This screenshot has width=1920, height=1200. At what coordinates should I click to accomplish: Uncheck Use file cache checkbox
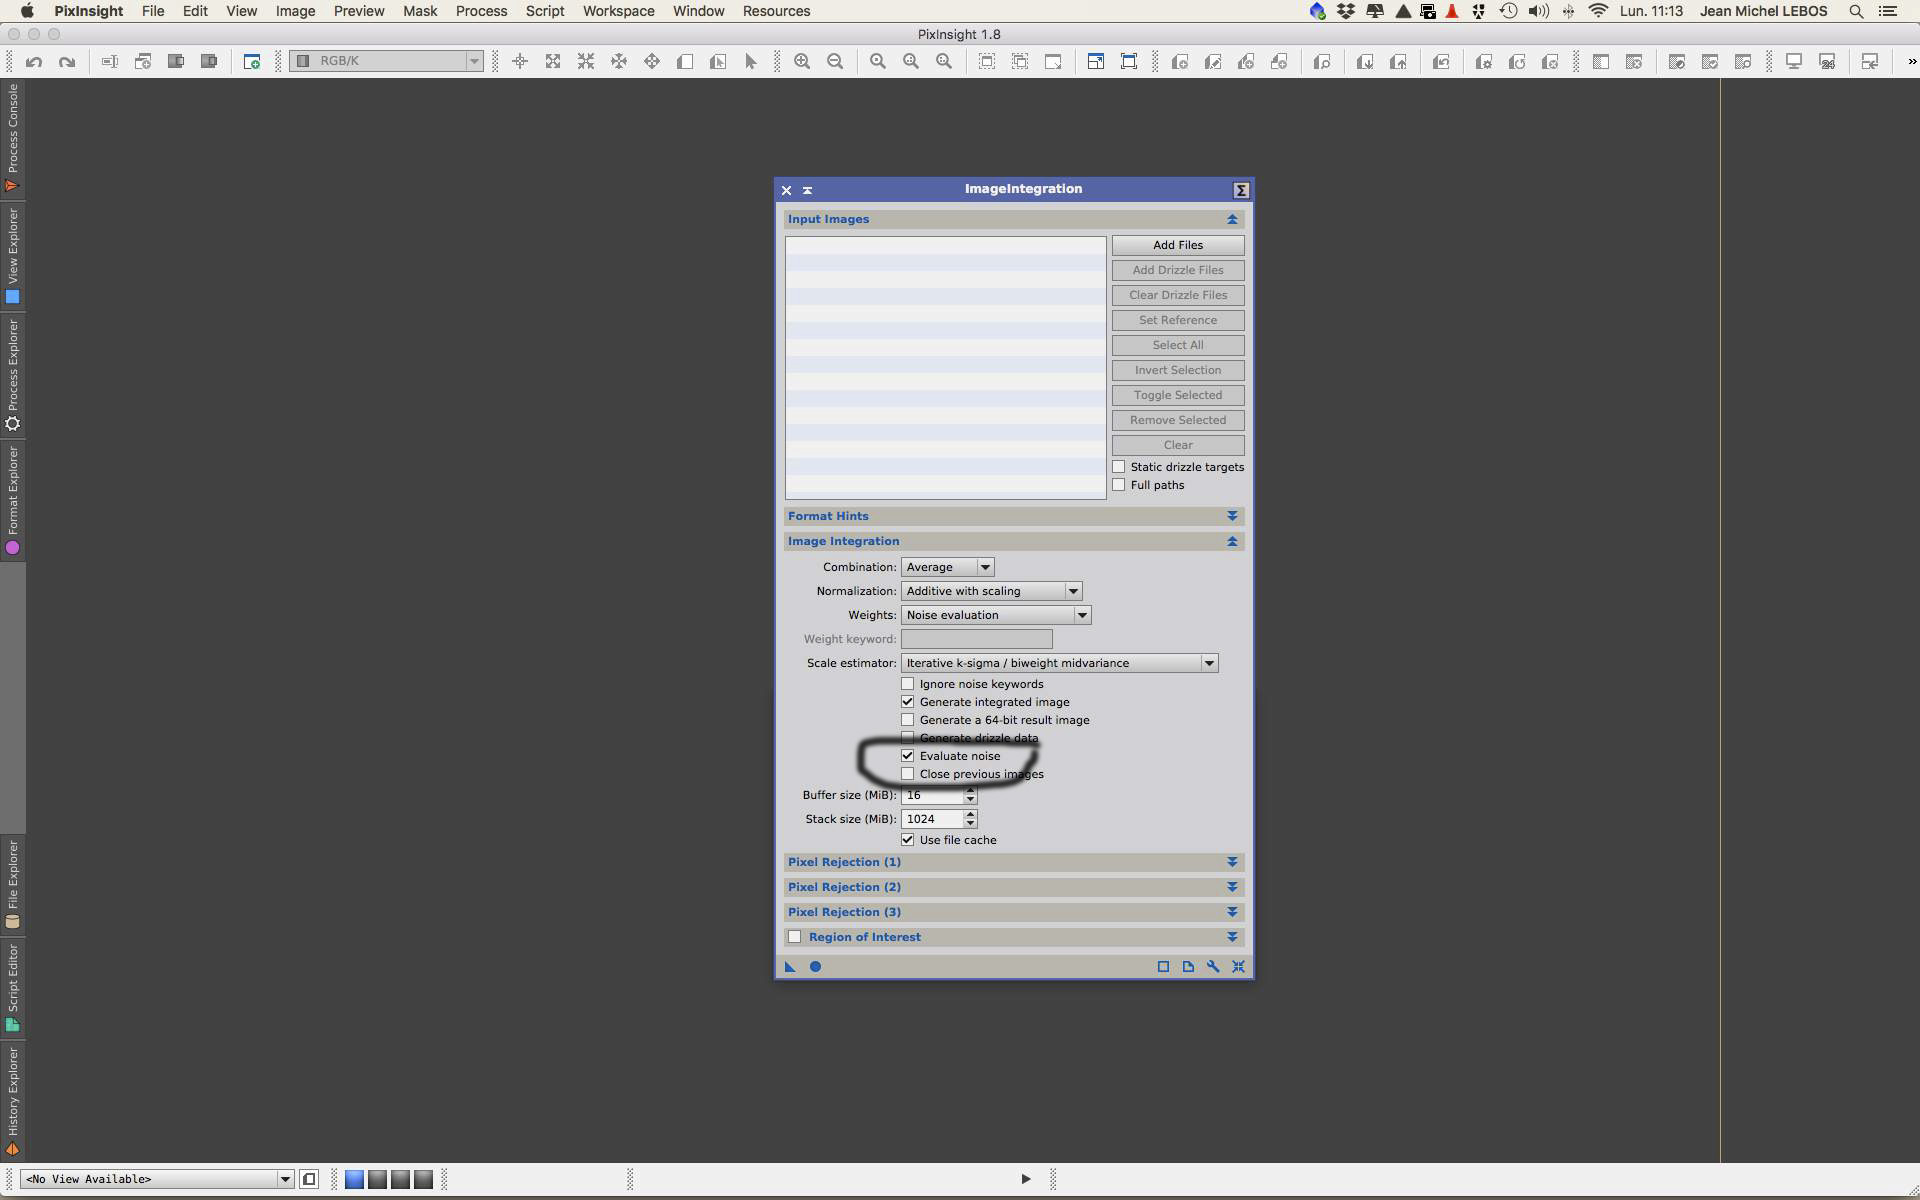(908, 840)
